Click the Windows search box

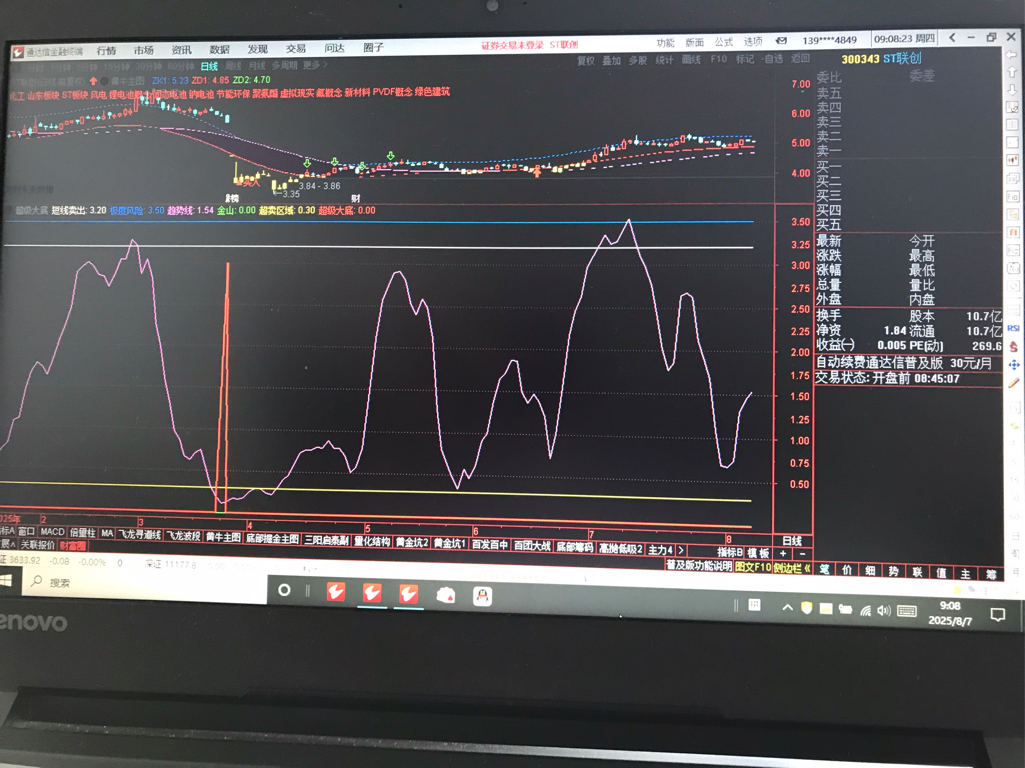point(145,582)
